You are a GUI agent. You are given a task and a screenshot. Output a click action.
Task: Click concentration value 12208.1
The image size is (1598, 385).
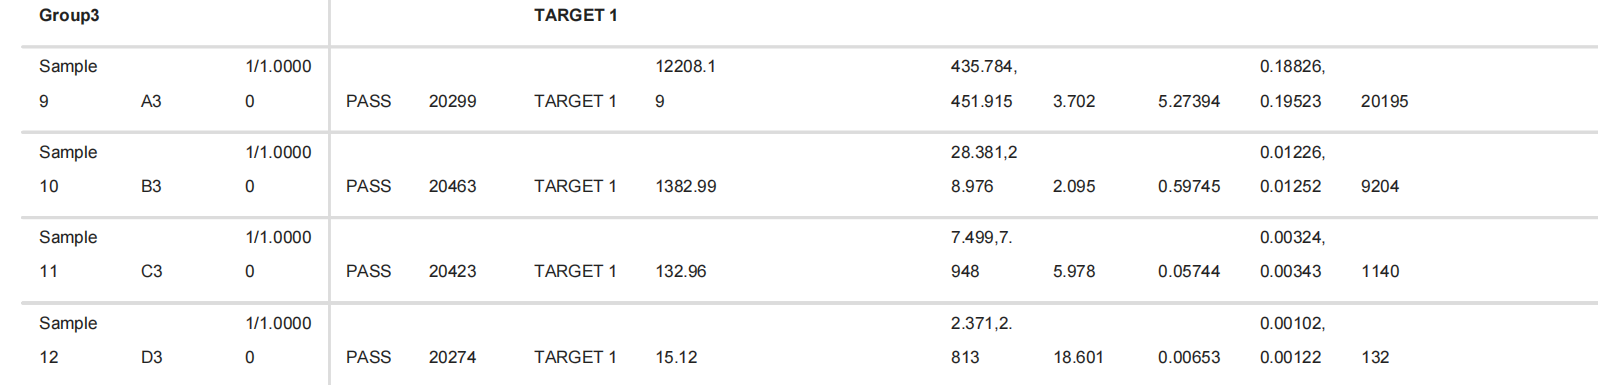click(685, 84)
